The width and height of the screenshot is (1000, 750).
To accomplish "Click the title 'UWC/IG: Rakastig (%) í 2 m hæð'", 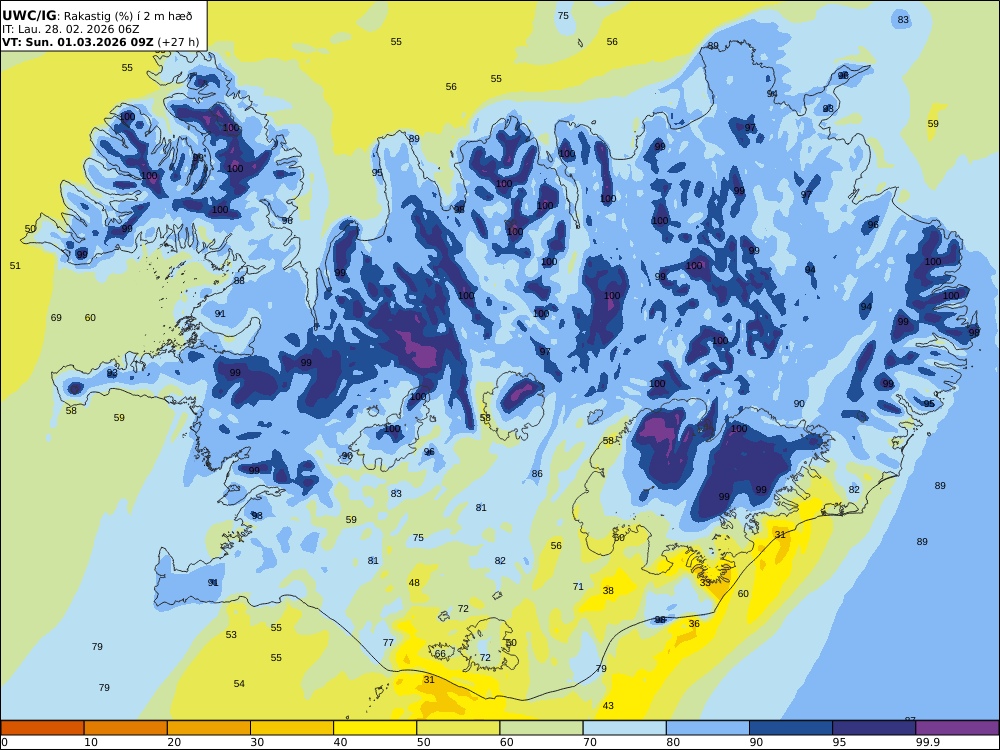I will (97, 16).
